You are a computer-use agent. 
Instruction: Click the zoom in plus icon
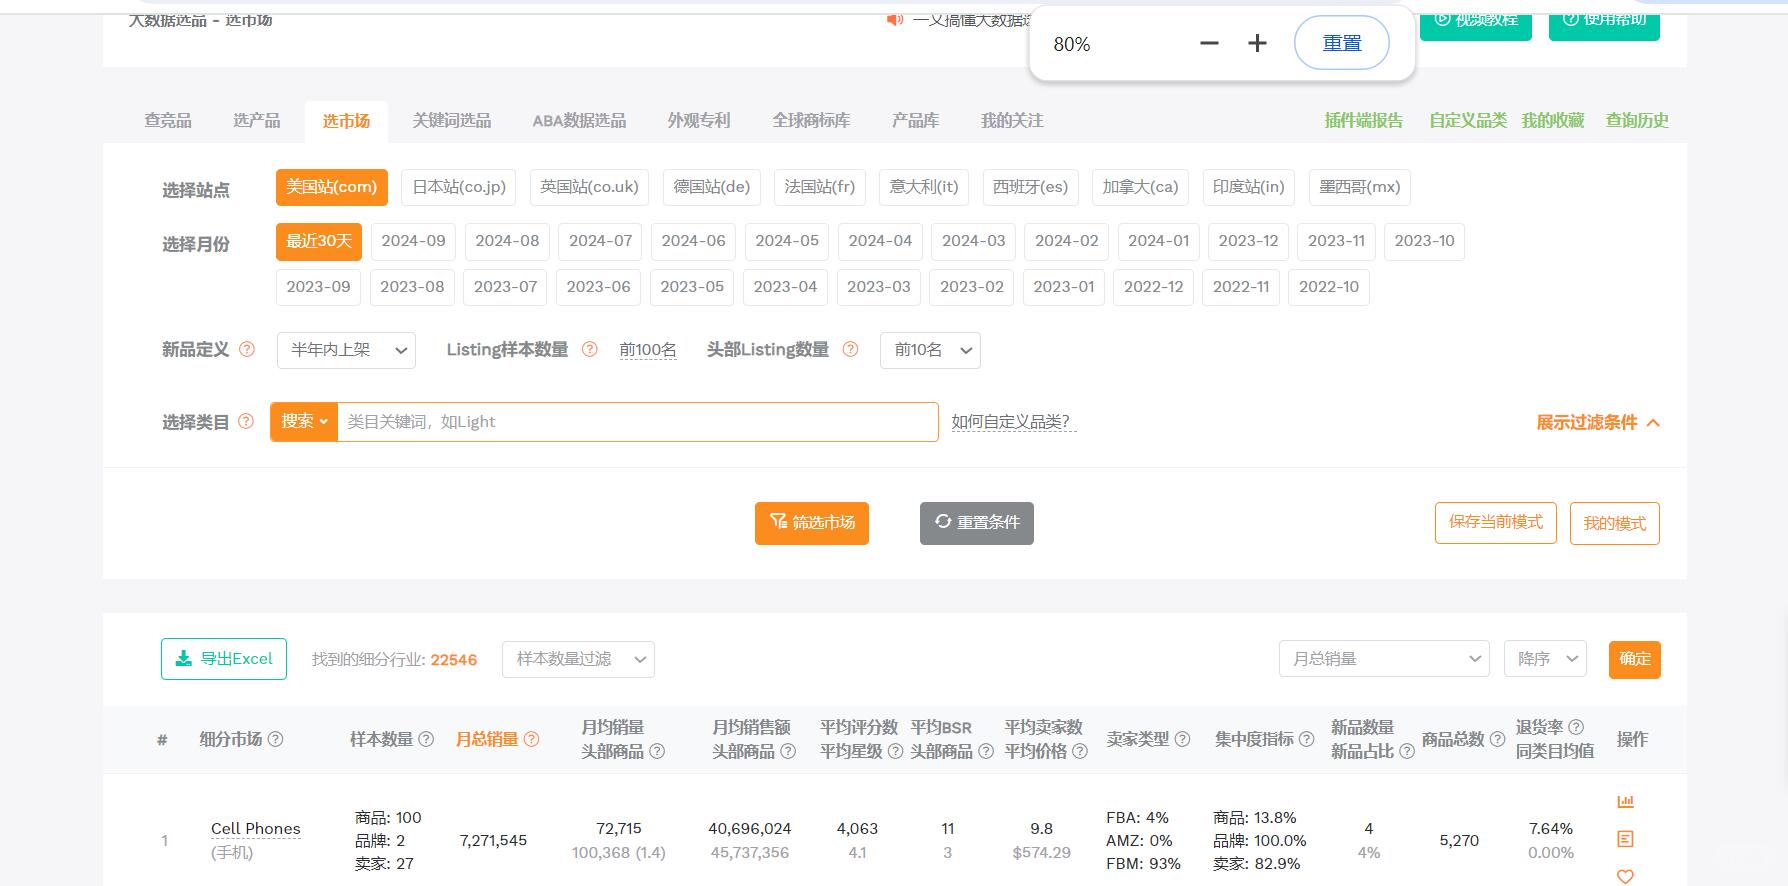1258,43
